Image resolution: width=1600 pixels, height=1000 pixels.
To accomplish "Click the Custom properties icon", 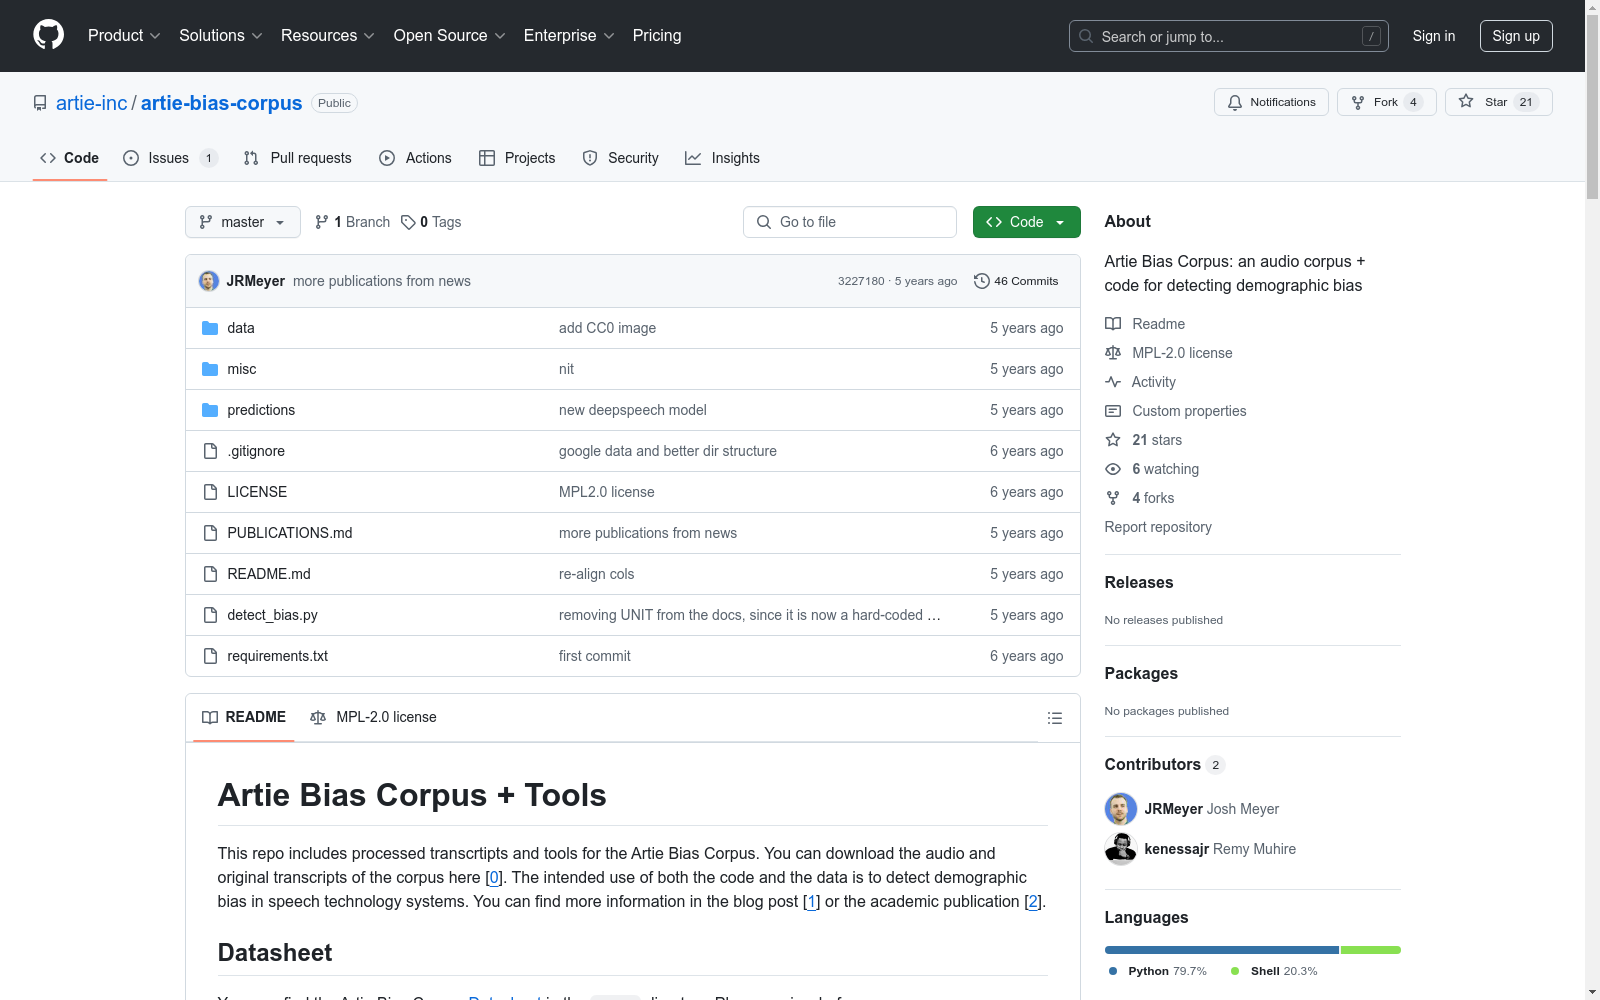I will (x=1113, y=411).
